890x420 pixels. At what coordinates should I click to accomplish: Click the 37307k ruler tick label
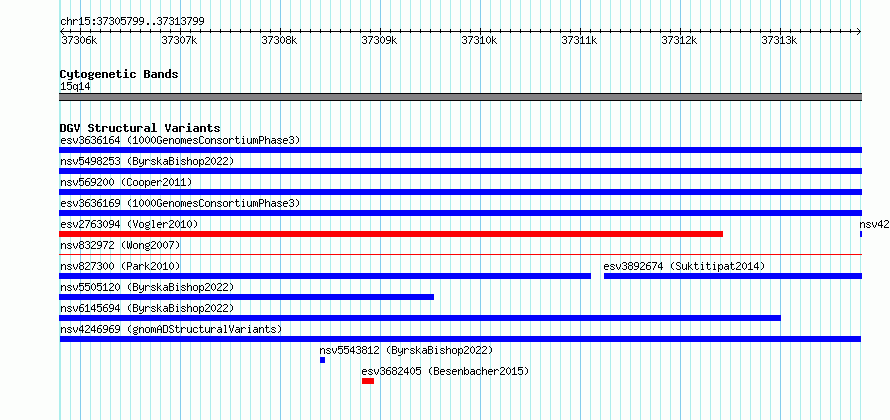(179, 40)
